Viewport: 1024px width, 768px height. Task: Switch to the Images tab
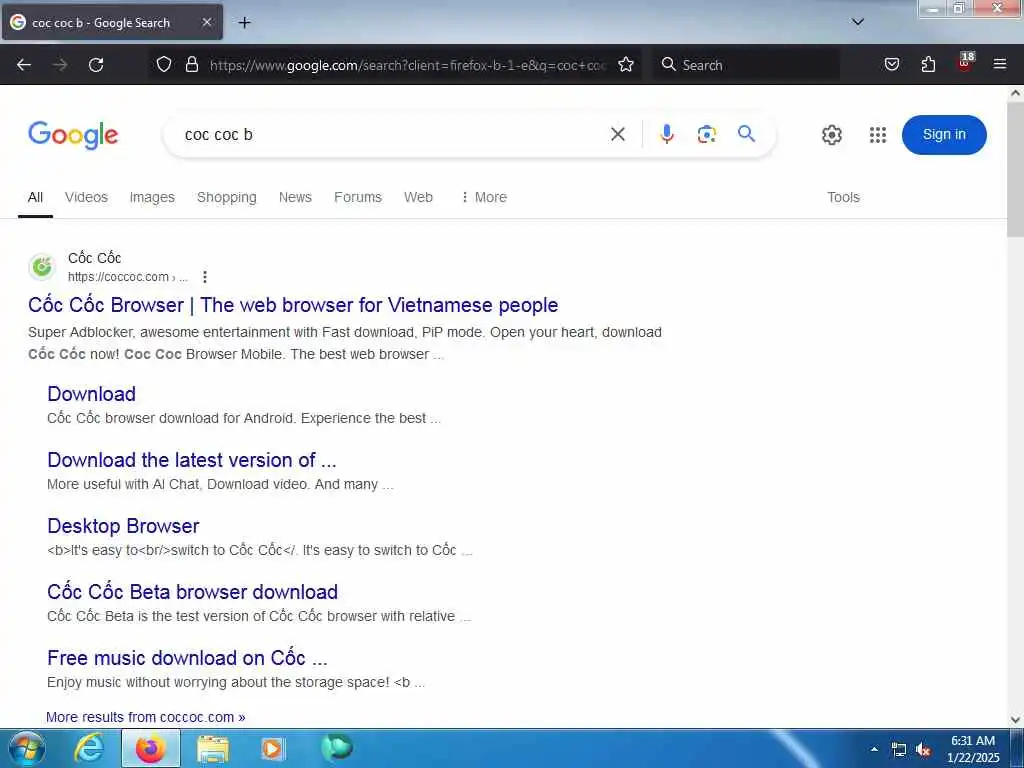(x=152, y=197)
